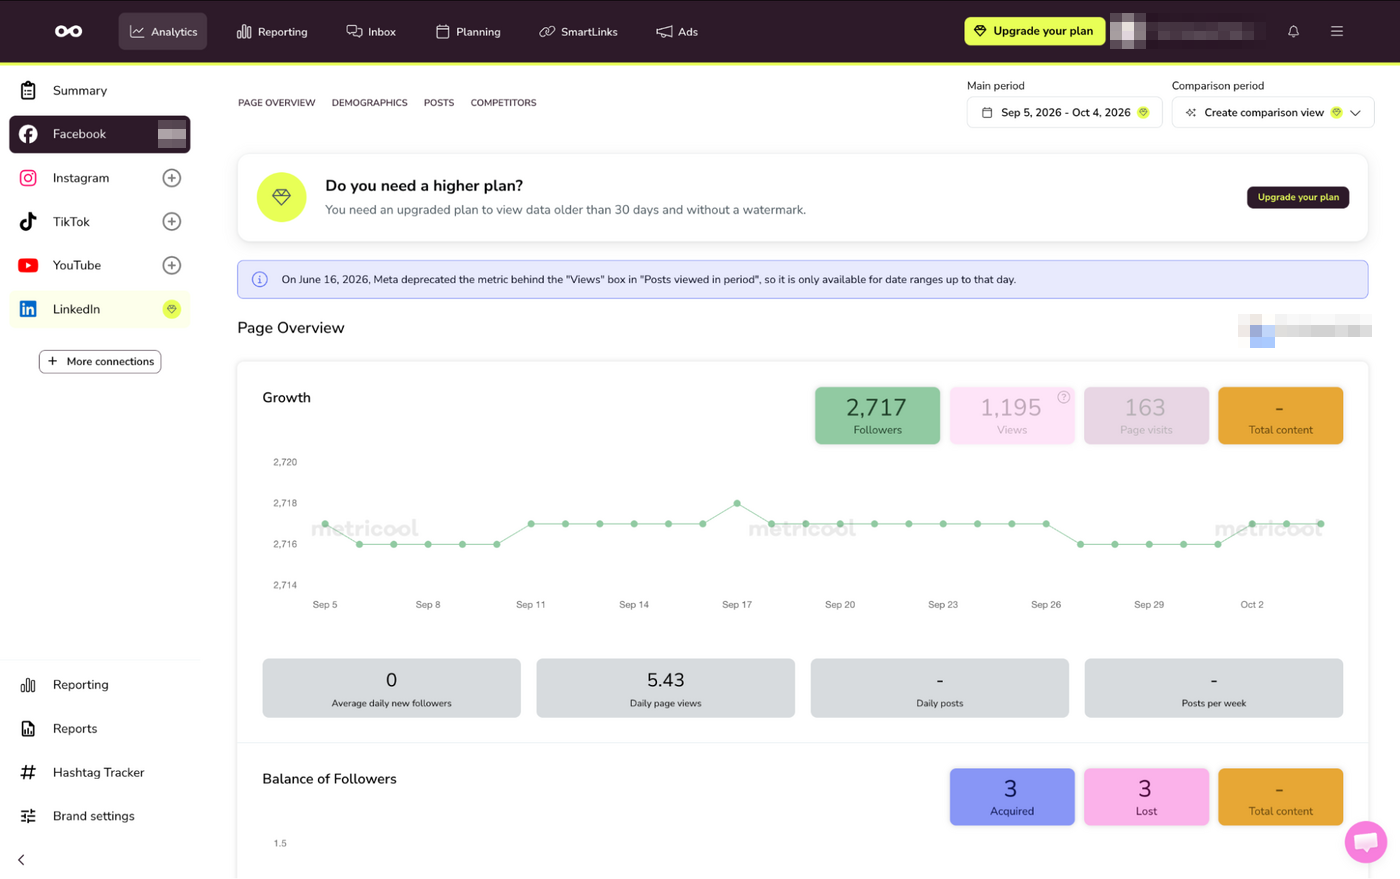Click the More connections button

pyautogui.click(x=100, y=361)
